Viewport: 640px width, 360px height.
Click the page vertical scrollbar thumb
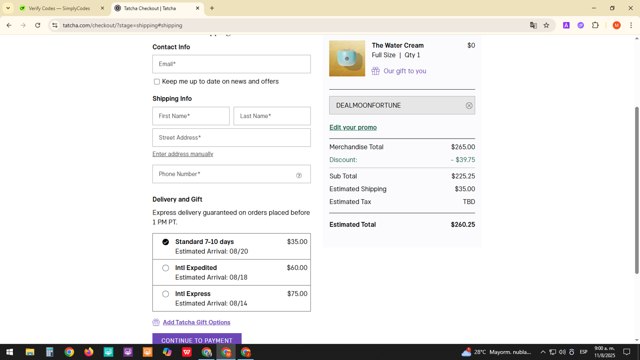click(x=636, y=190)
